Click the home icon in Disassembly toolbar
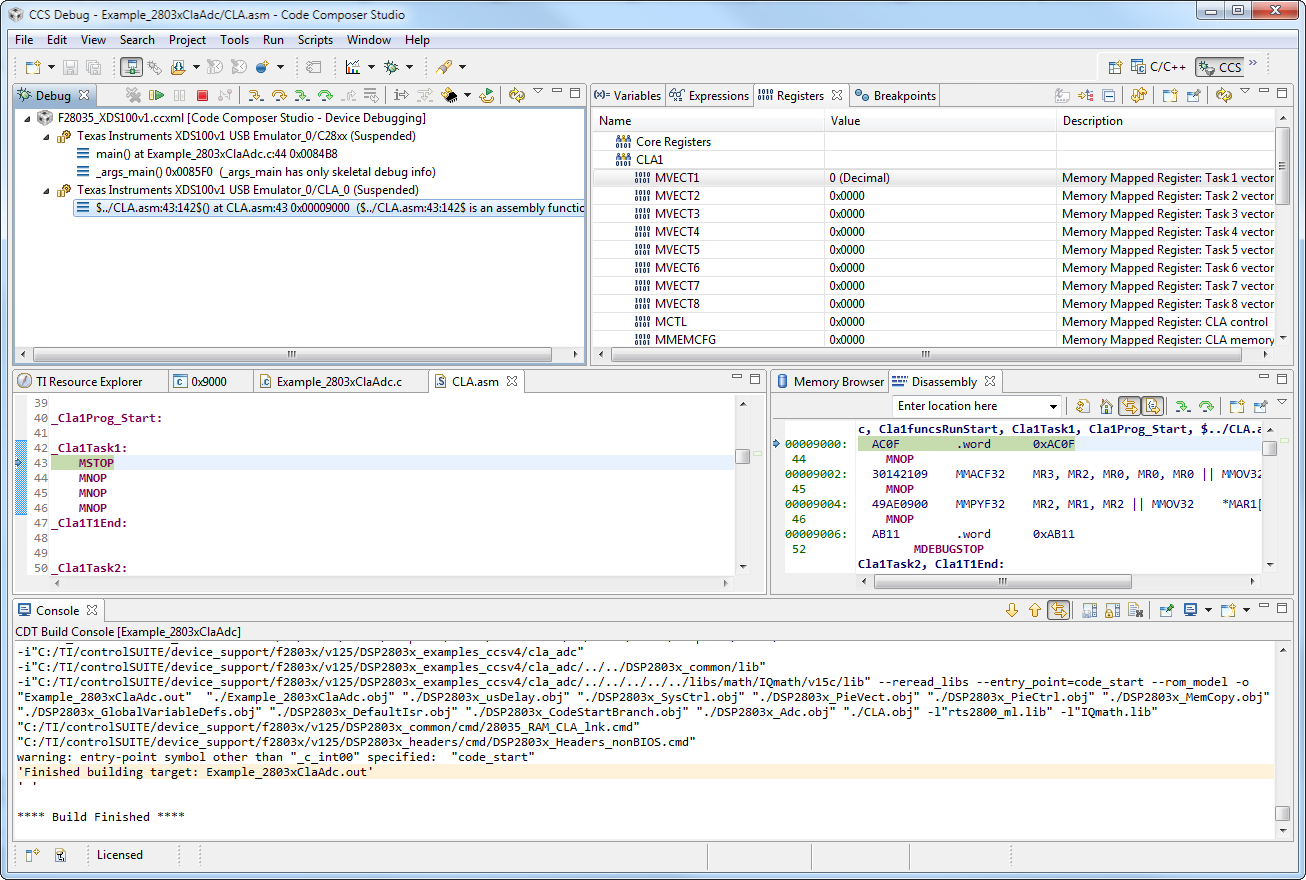Image resolution: width=1306 pixels, height=880 pixels. 1106,406
